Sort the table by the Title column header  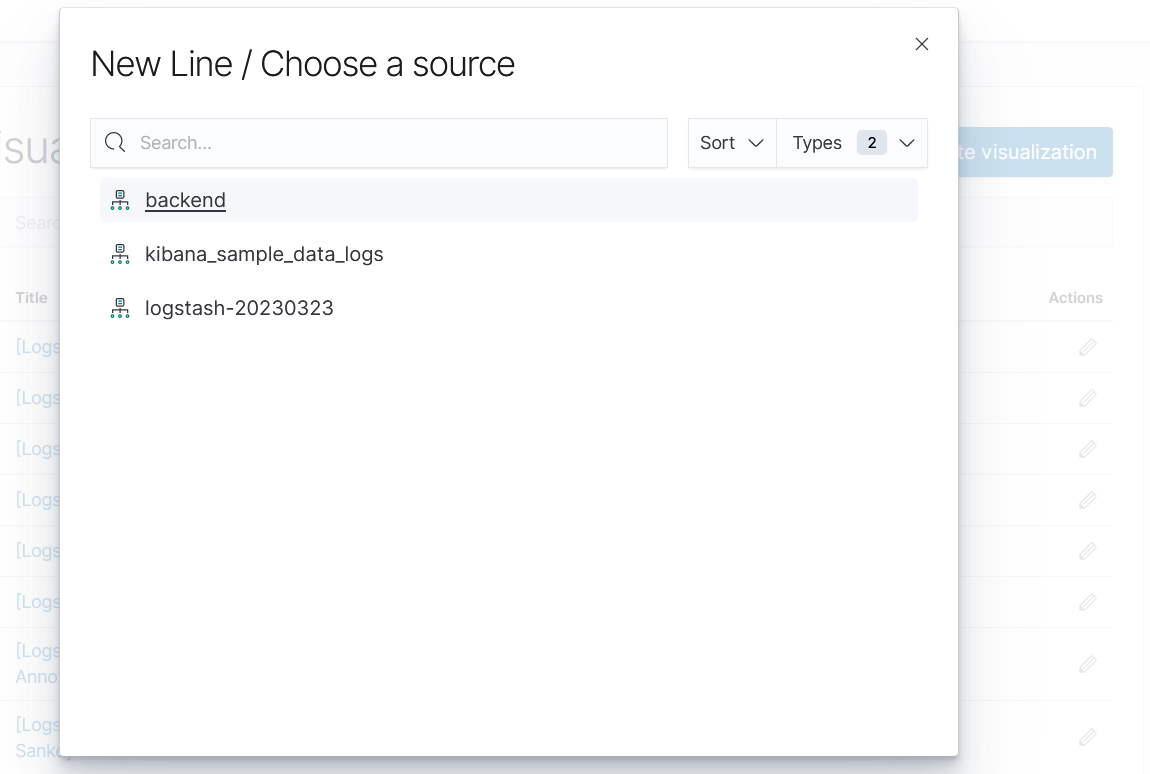tap(32, 297)
